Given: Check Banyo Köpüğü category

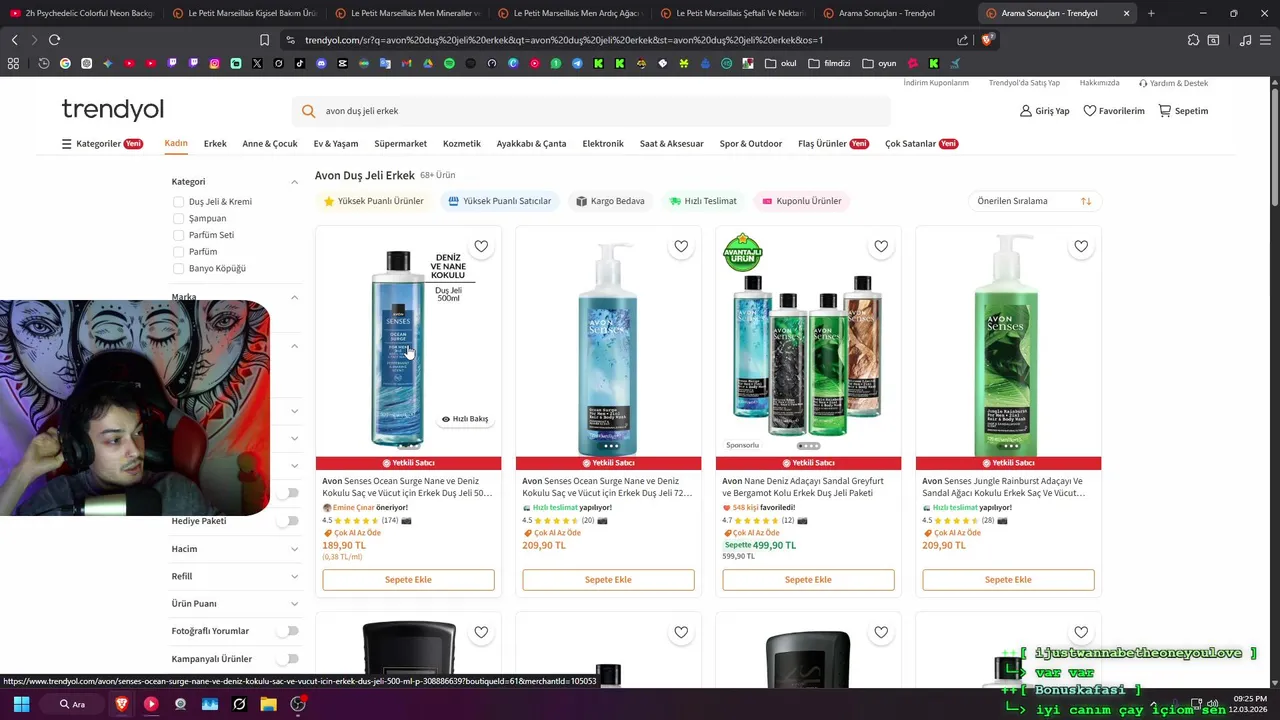Looking at the screenshot, I should click(x=179, y=268).
